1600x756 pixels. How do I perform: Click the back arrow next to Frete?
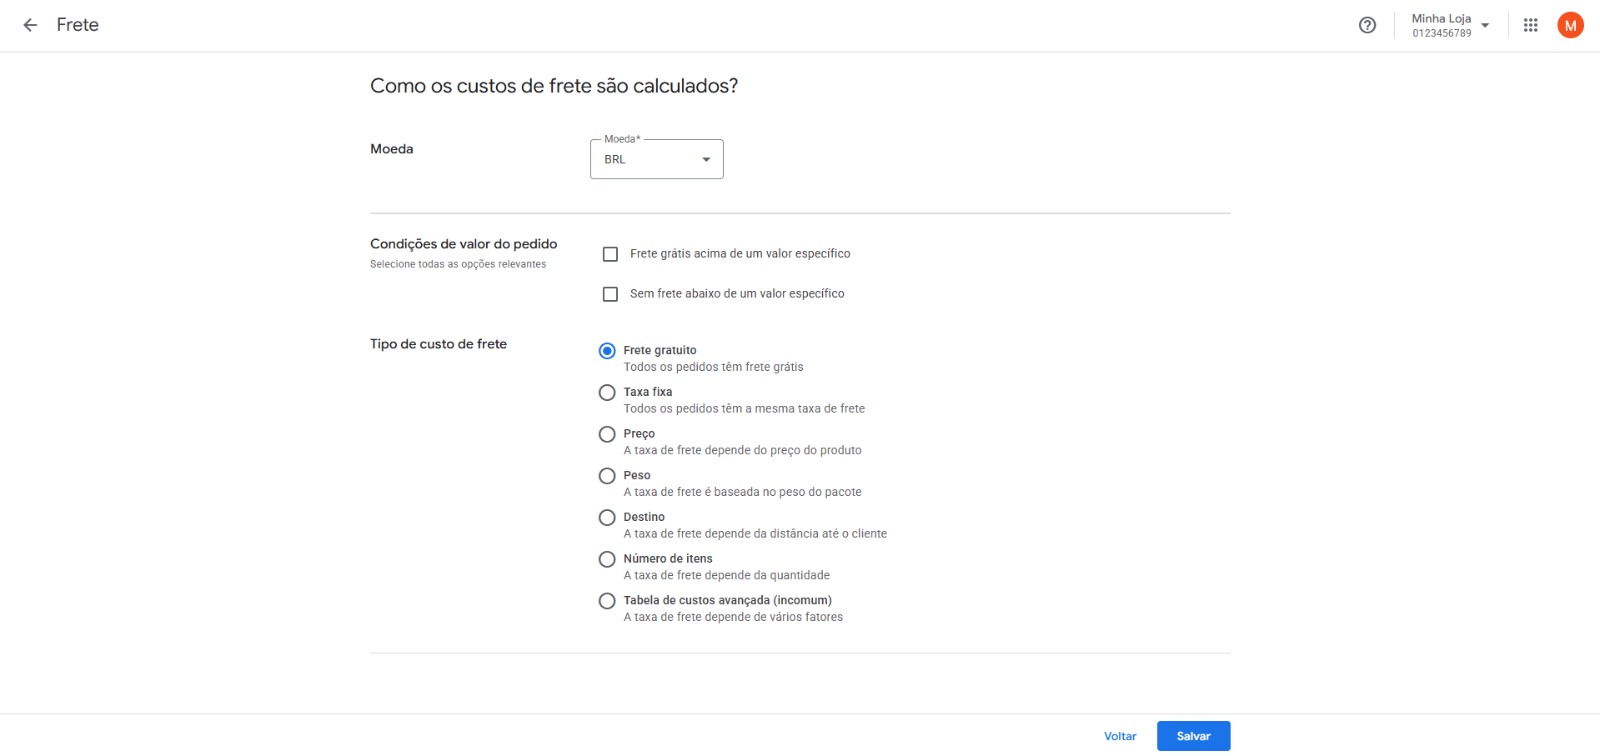coord(30,25)
